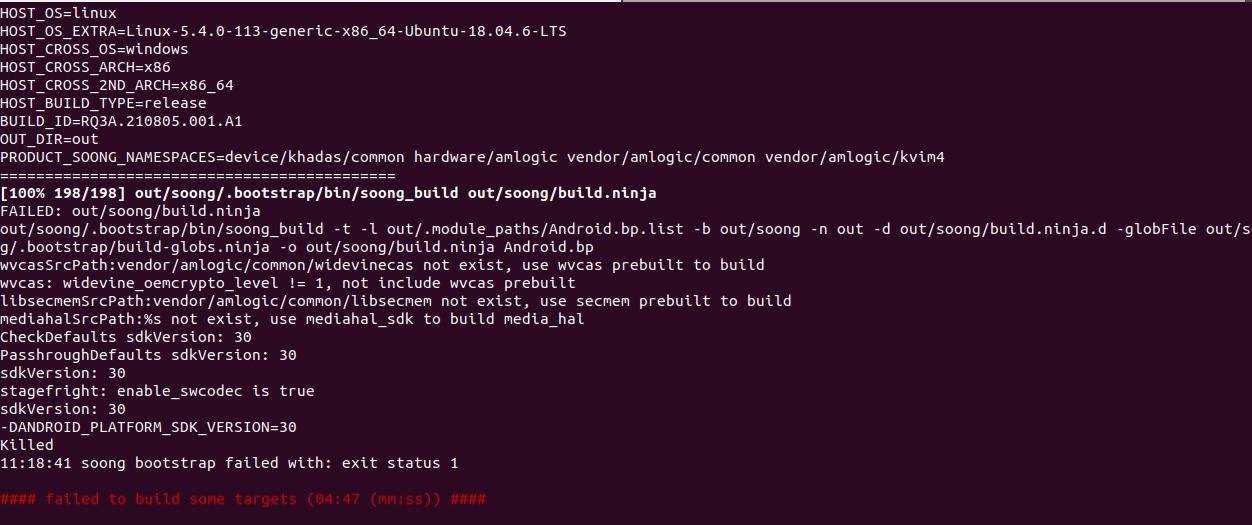The image size is (1252, 525).
Task: Click the 'OUT_DIR=out' line
Action: 49,139
